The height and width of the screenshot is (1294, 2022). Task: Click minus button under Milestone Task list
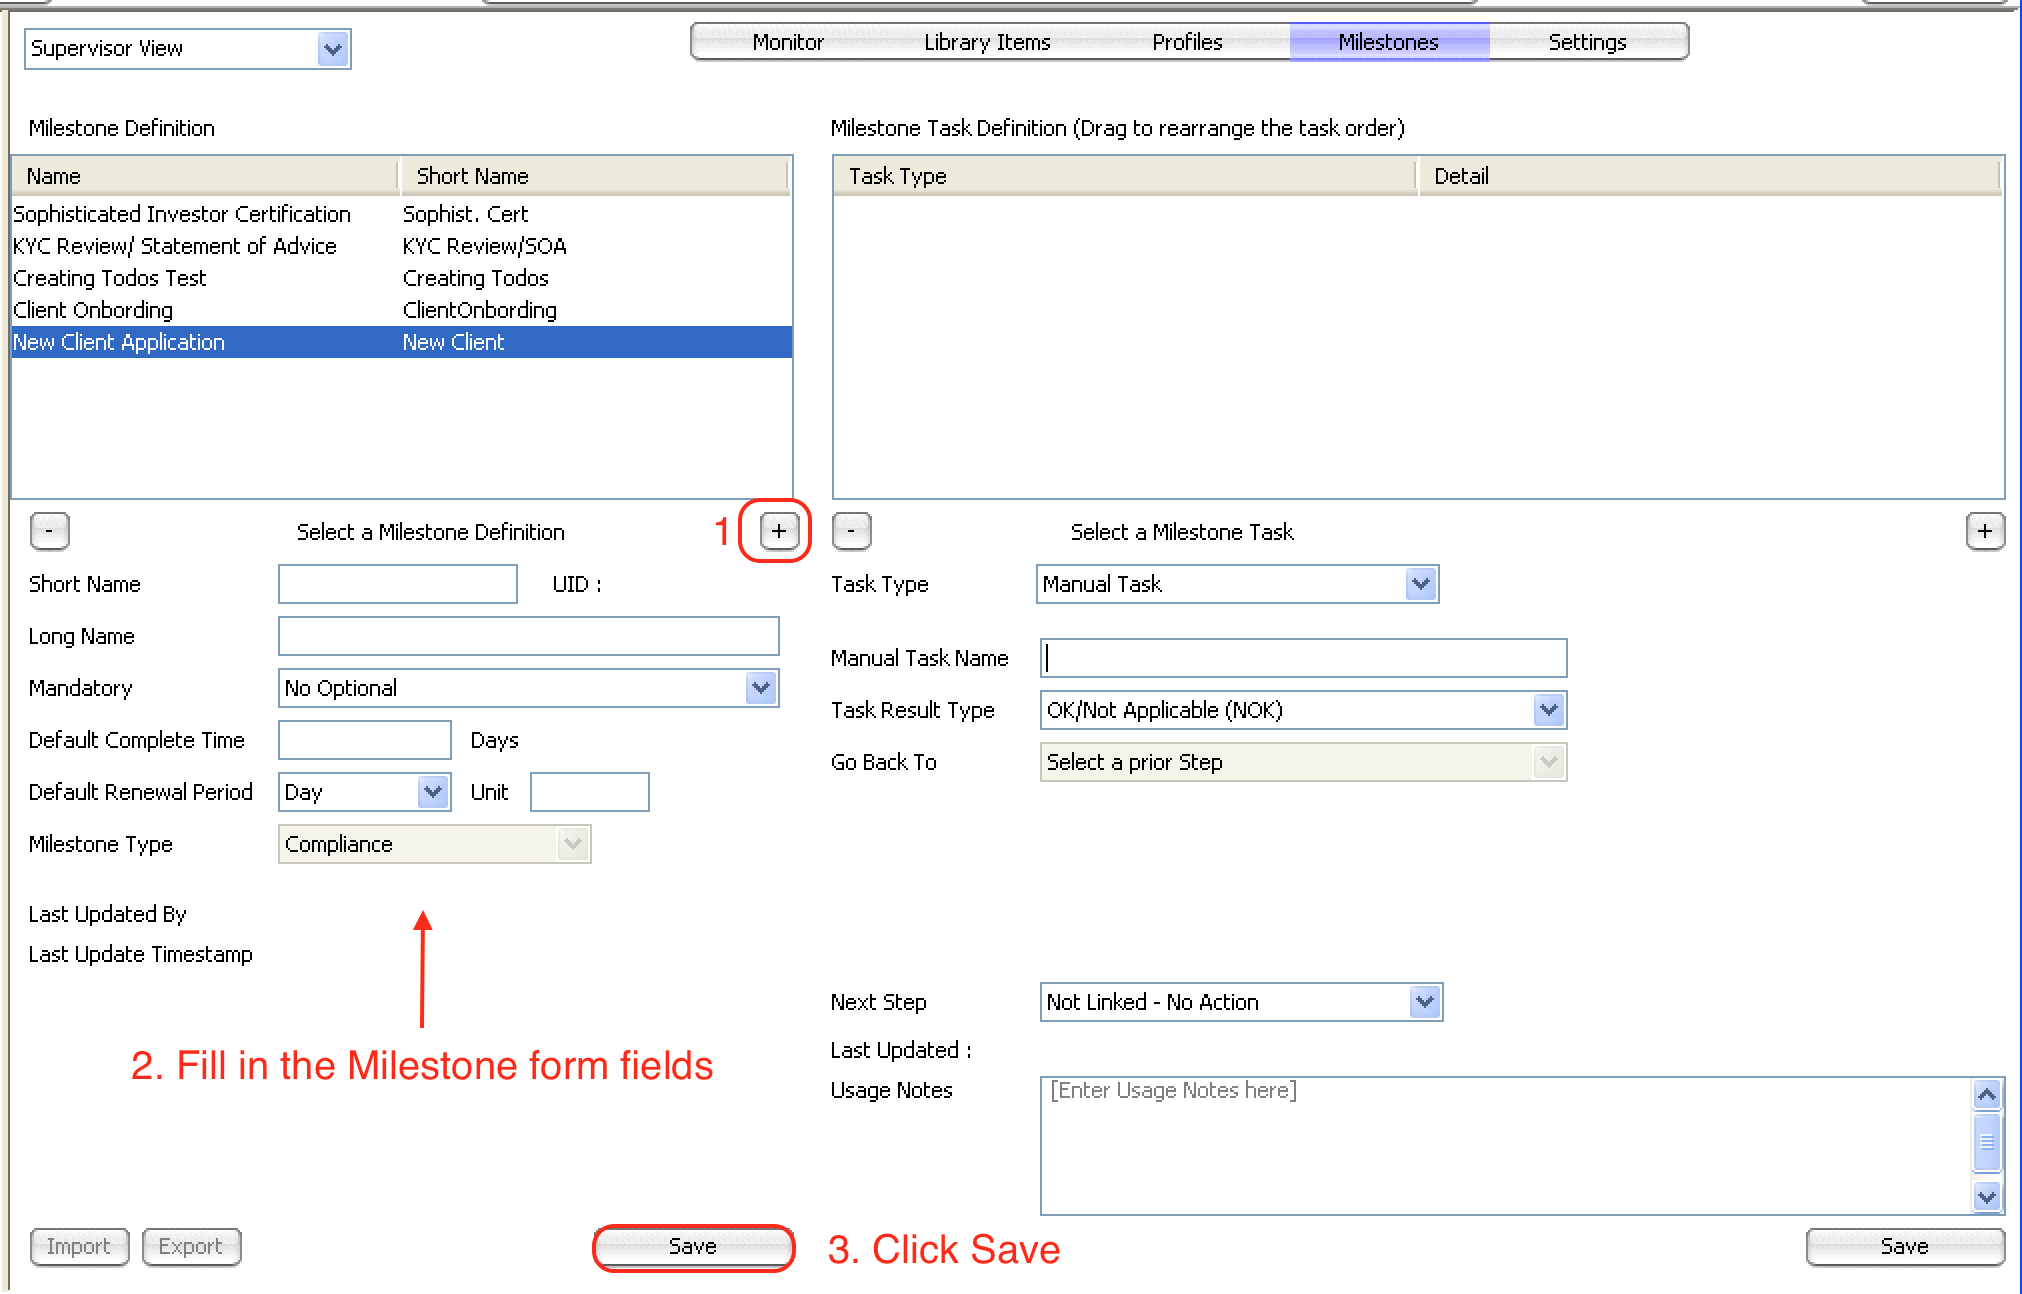(851, 531)
